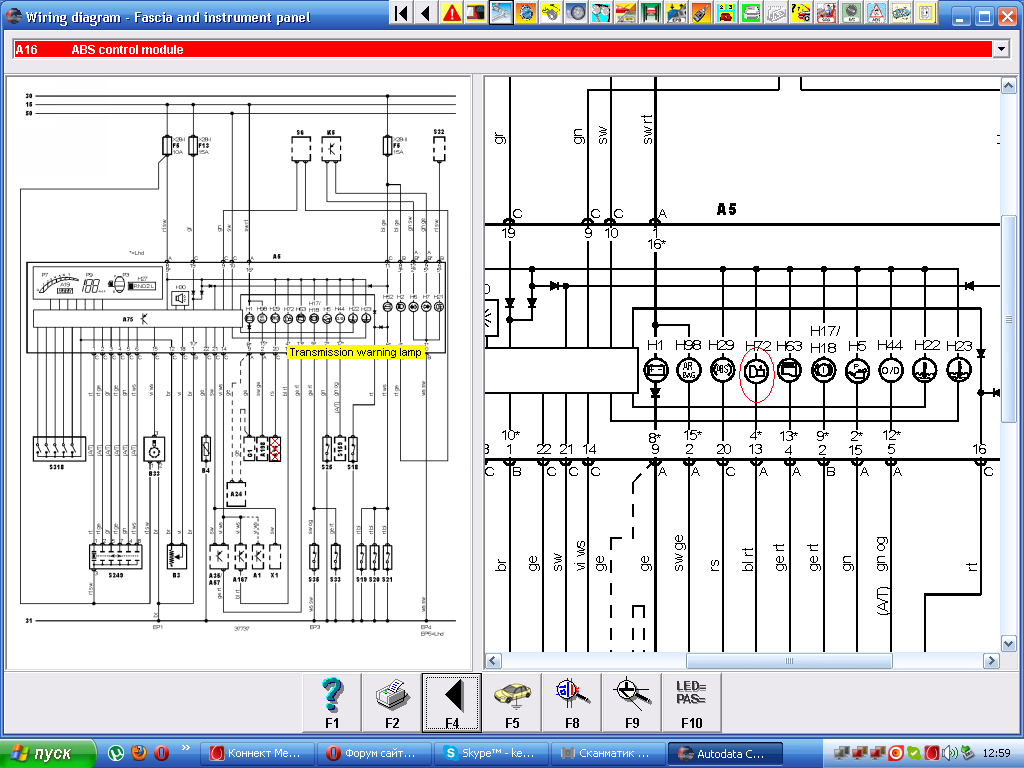Click the Transmission warning lamp tooltip text
This screenshot has height=768, width=1024.
pyautogui.click(x=355, y=352)
